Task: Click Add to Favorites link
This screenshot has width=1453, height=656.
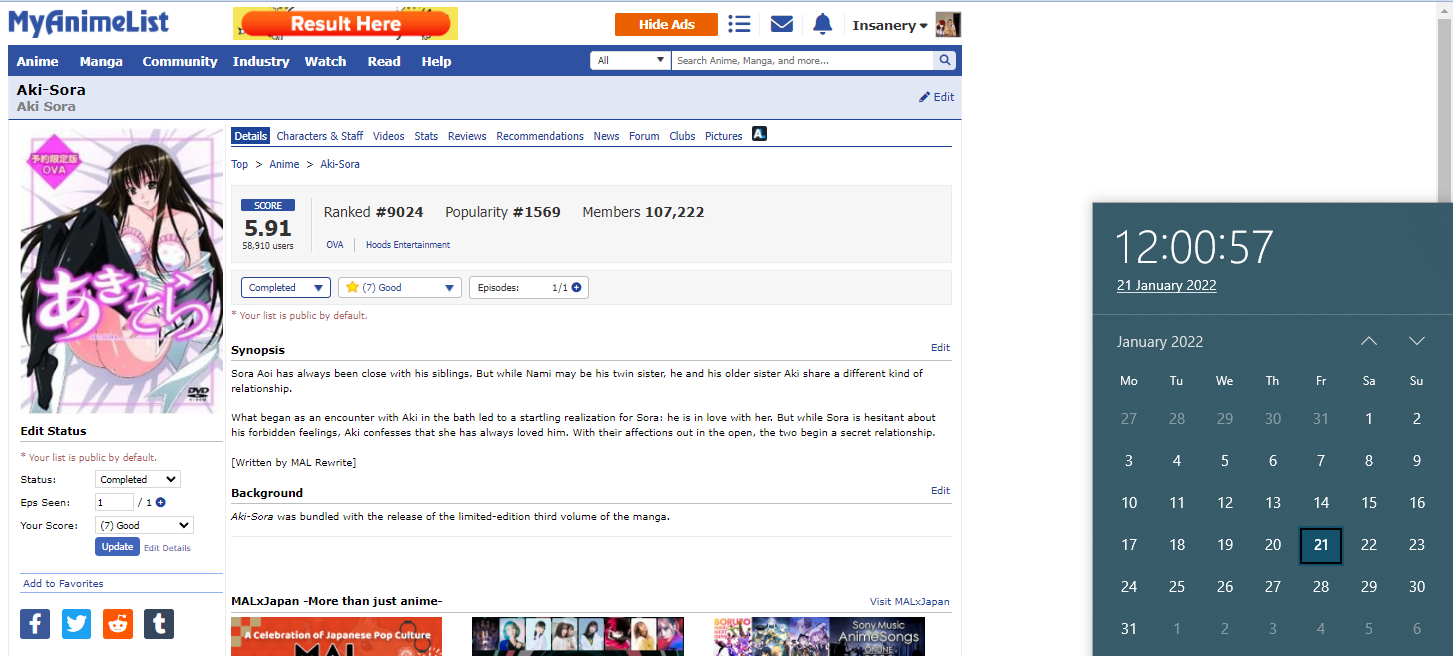Action: coord(63,584)
